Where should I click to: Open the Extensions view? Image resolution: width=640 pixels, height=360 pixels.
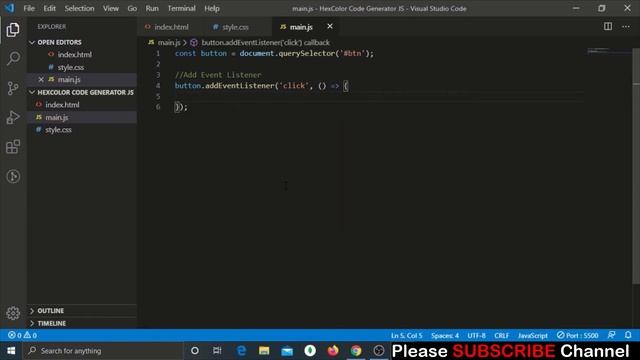(13, 147)
